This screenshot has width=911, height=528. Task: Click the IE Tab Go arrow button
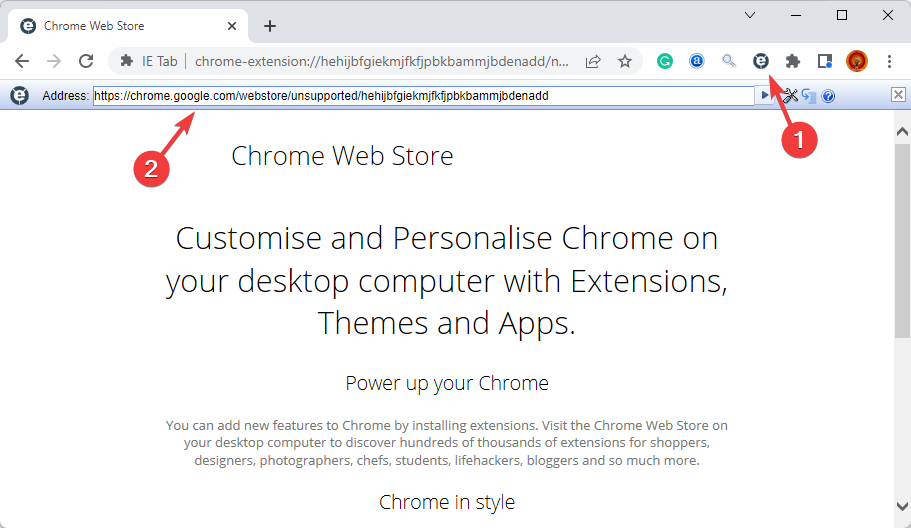tap(763, 95)
